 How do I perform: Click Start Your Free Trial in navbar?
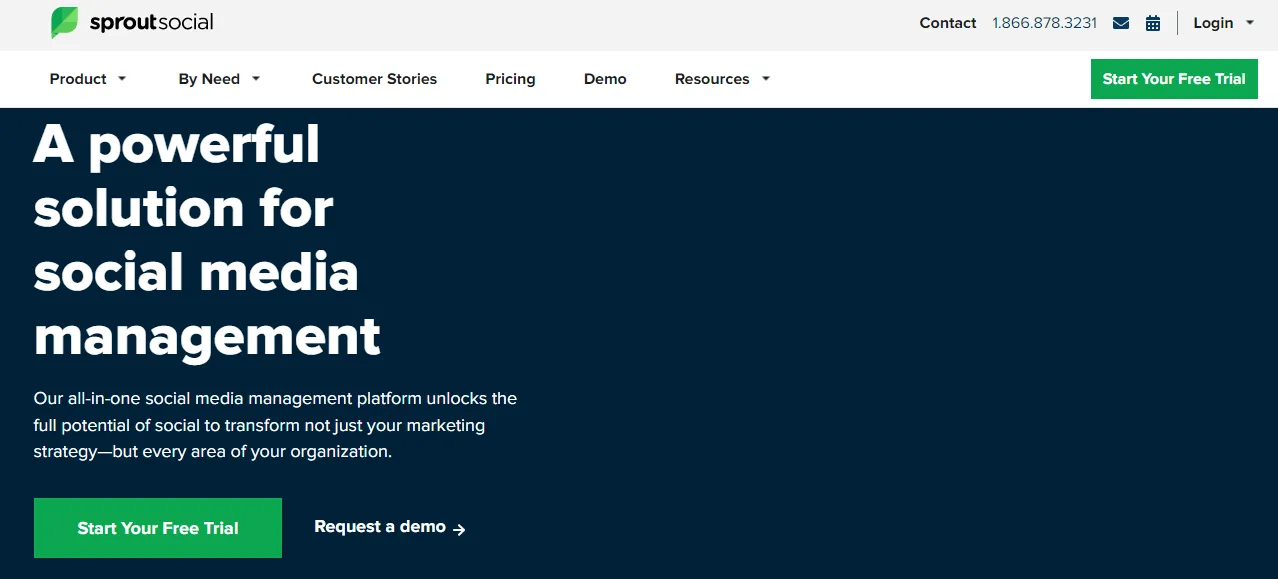[1174, 79]
